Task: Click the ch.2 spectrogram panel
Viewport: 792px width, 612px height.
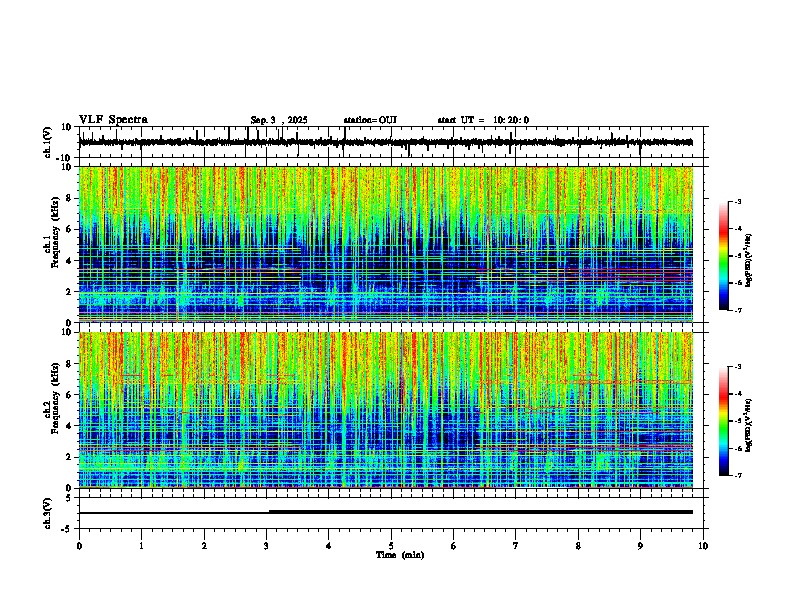Action: pyautogui.click(x=386, y=410)
